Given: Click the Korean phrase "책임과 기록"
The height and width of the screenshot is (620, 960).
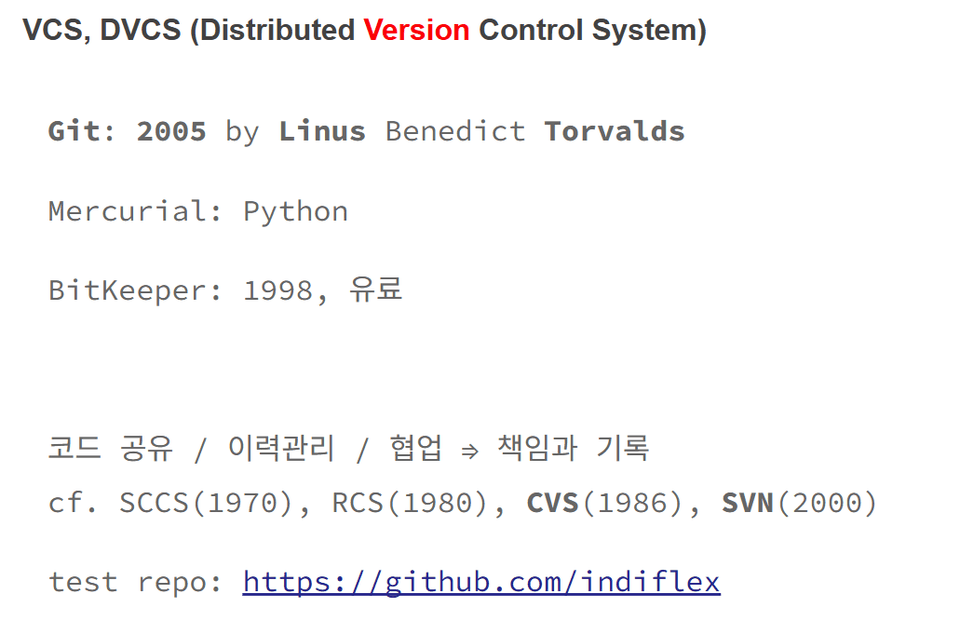Looking at the screenshot, I should pos(573,449).
